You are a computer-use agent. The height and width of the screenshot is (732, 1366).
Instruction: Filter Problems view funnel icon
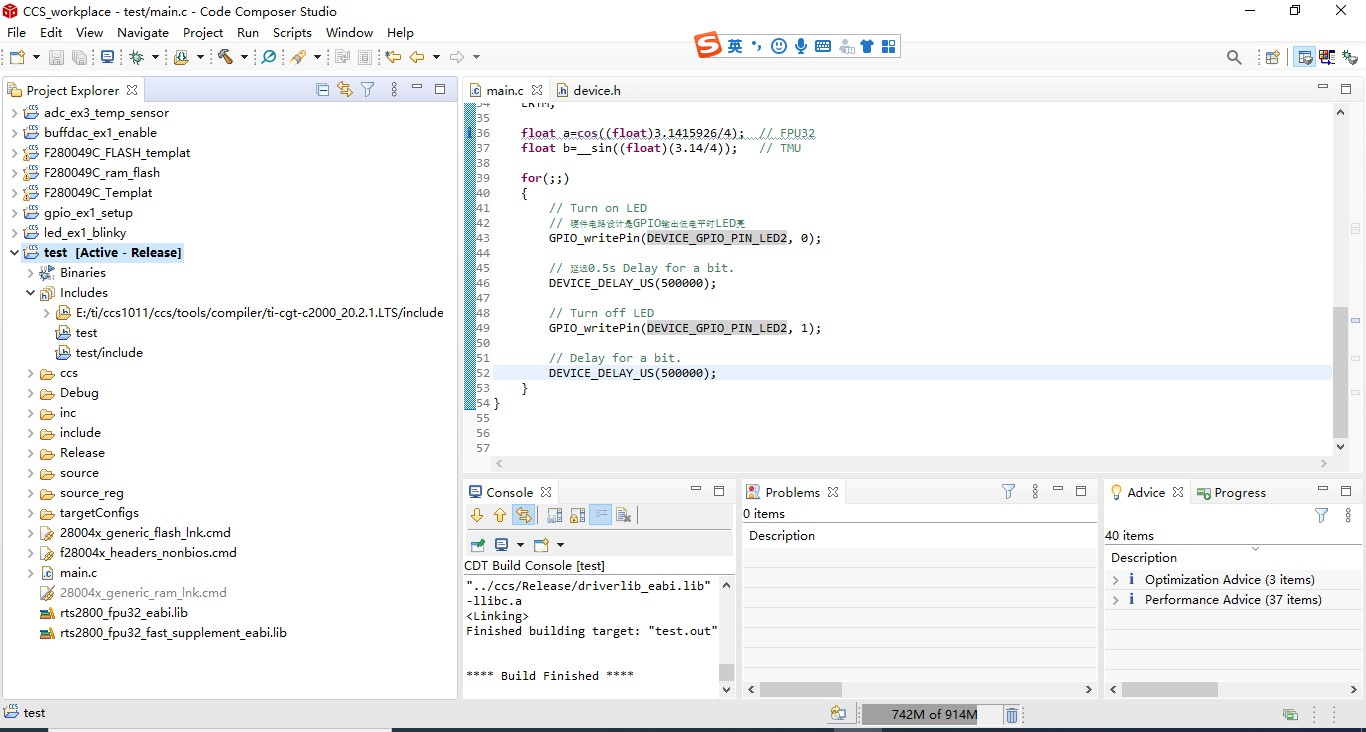1008,491
